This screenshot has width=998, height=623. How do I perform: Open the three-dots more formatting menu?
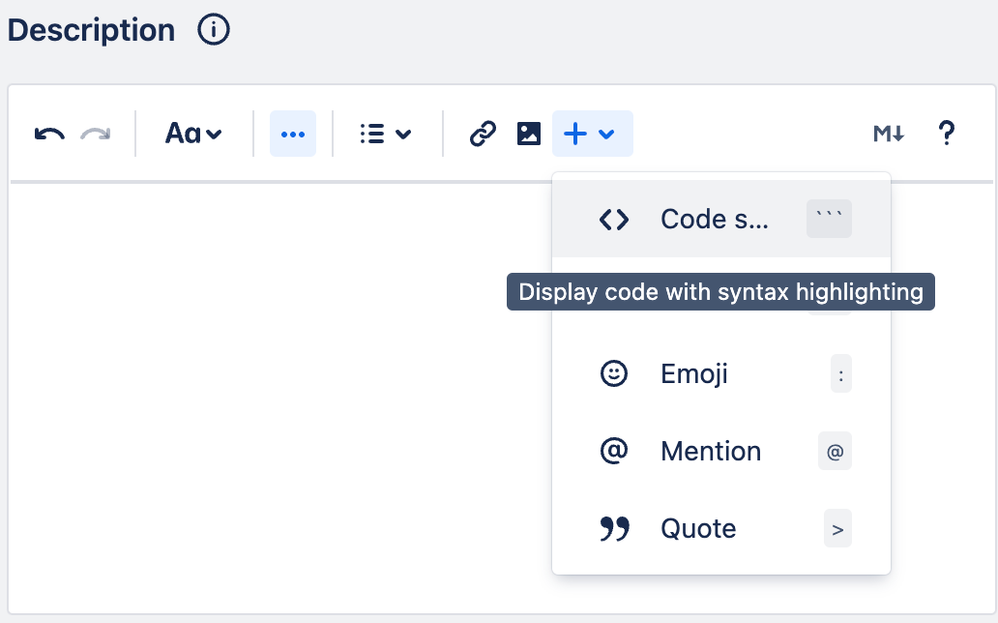293,134
